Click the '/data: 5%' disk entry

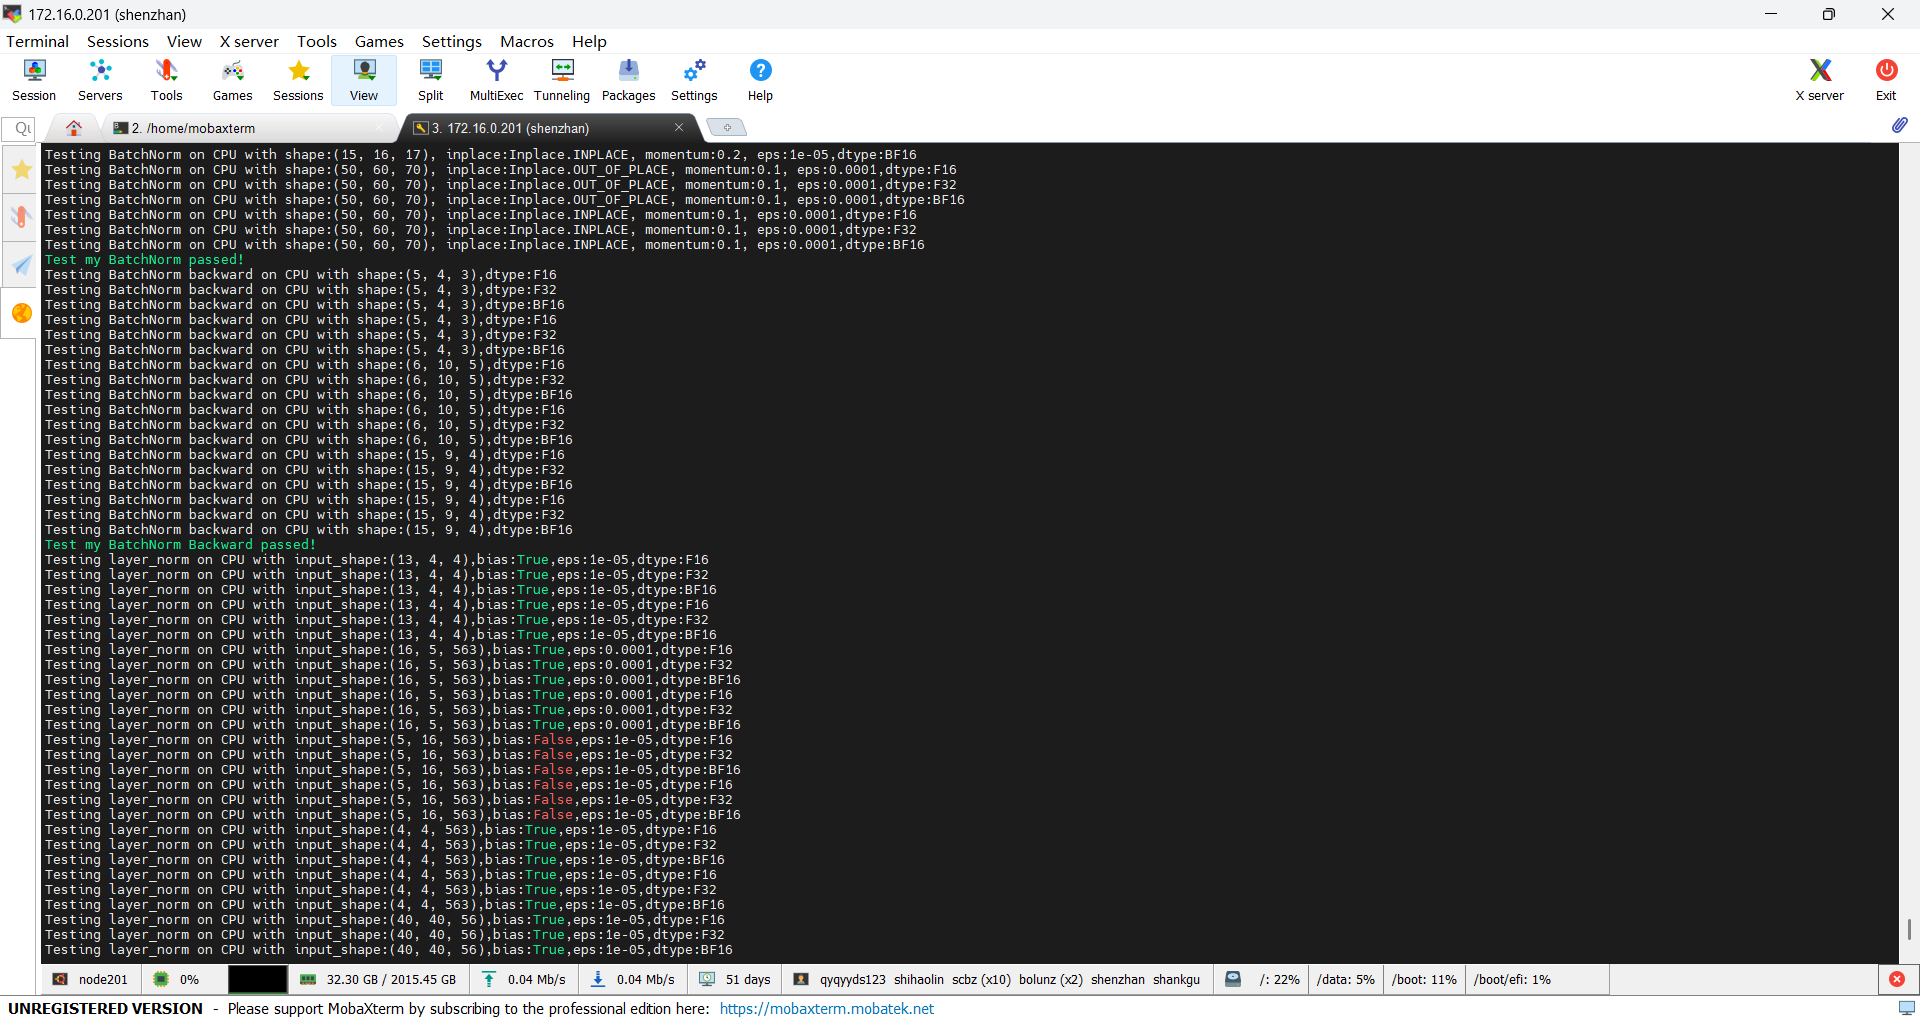1346,979
